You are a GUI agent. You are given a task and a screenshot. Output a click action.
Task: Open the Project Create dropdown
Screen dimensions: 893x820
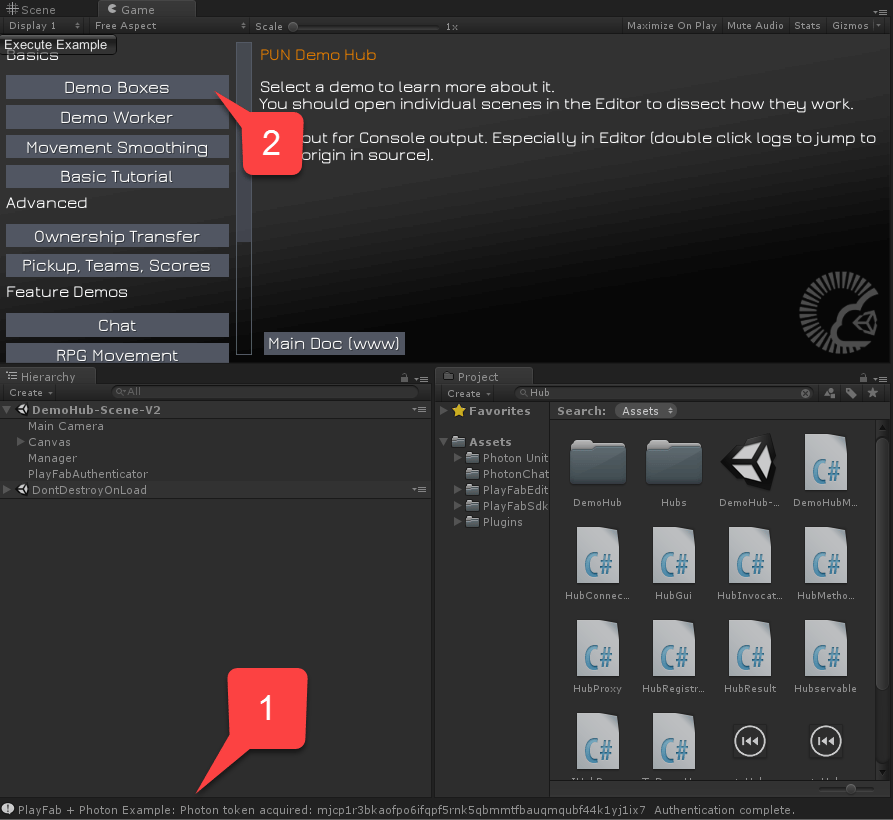(469, 393)
